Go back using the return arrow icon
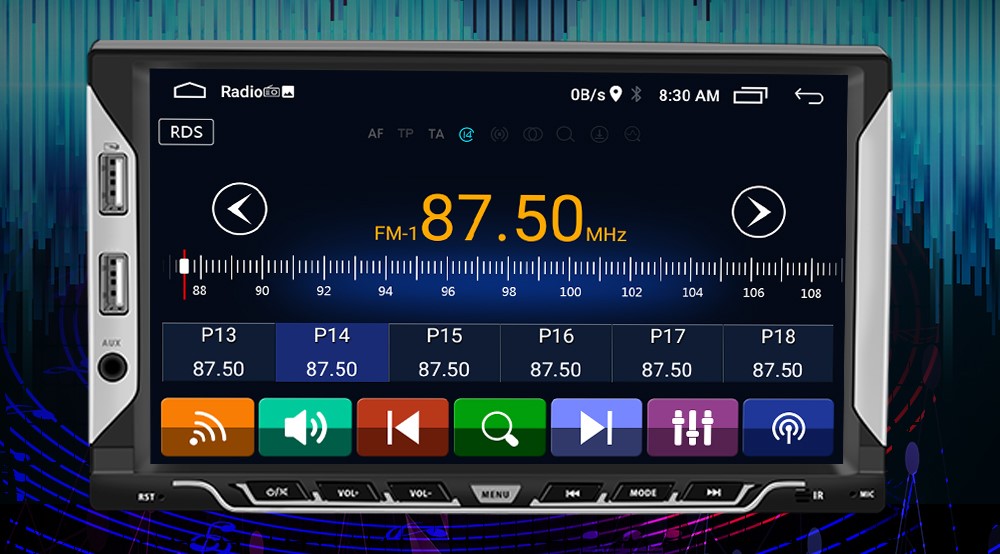The image size is (1000, 554). [x=809, y=96]
